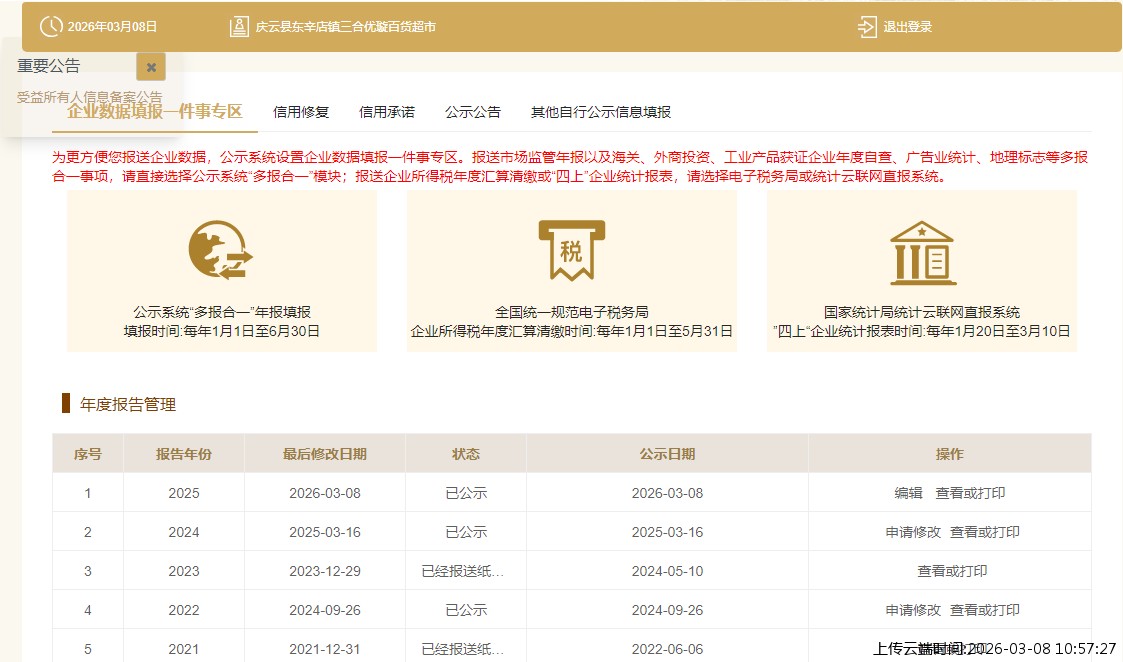The image size is (1123, 662).
Task: Select the 信用承诺 tab
Action: click(387, 112)
